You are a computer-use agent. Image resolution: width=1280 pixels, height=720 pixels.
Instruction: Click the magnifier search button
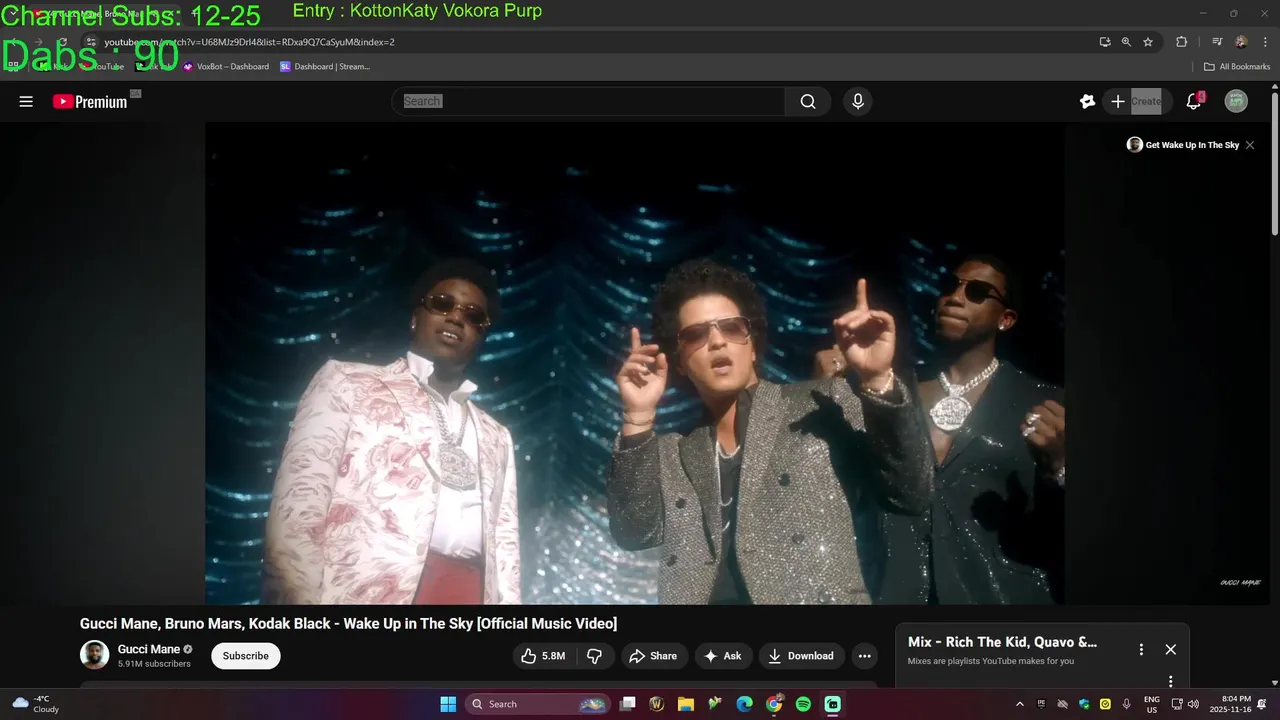click(x=808, y=101)
